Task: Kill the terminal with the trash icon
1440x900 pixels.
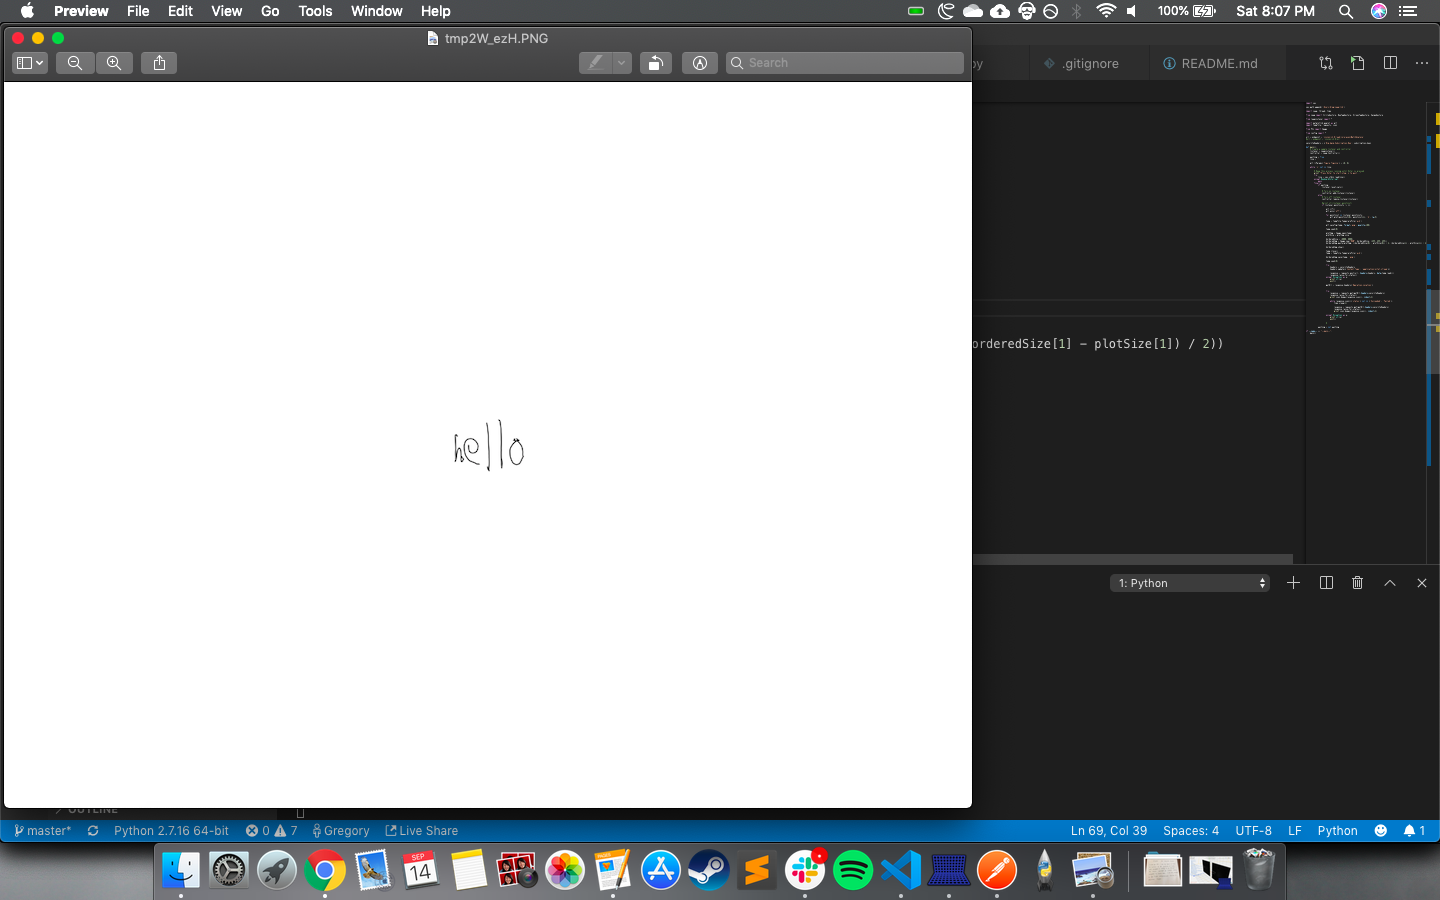Action: click(1357, 583)
